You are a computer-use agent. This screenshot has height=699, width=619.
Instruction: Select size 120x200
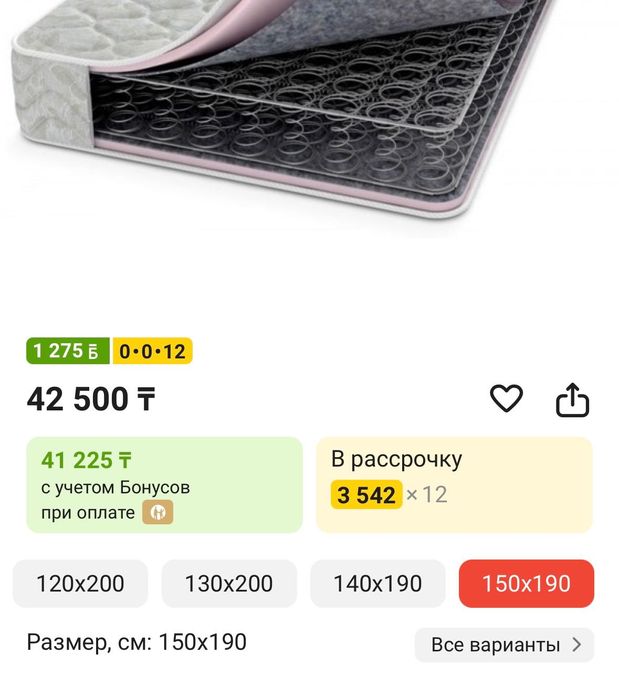[x=80, y=584]
